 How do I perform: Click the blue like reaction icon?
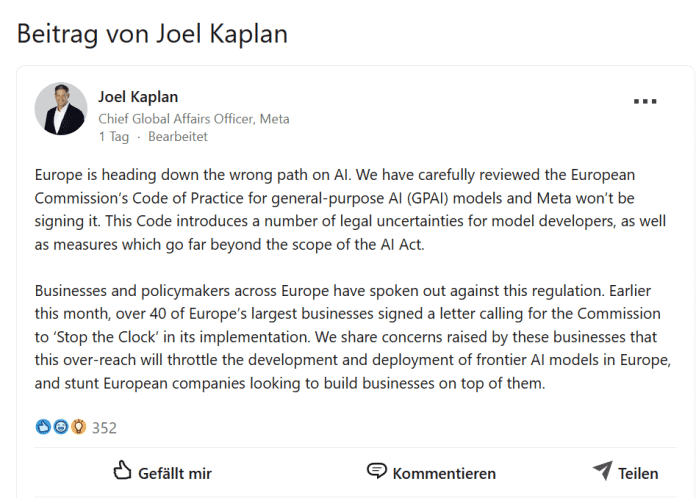click(x=43, y=427)
